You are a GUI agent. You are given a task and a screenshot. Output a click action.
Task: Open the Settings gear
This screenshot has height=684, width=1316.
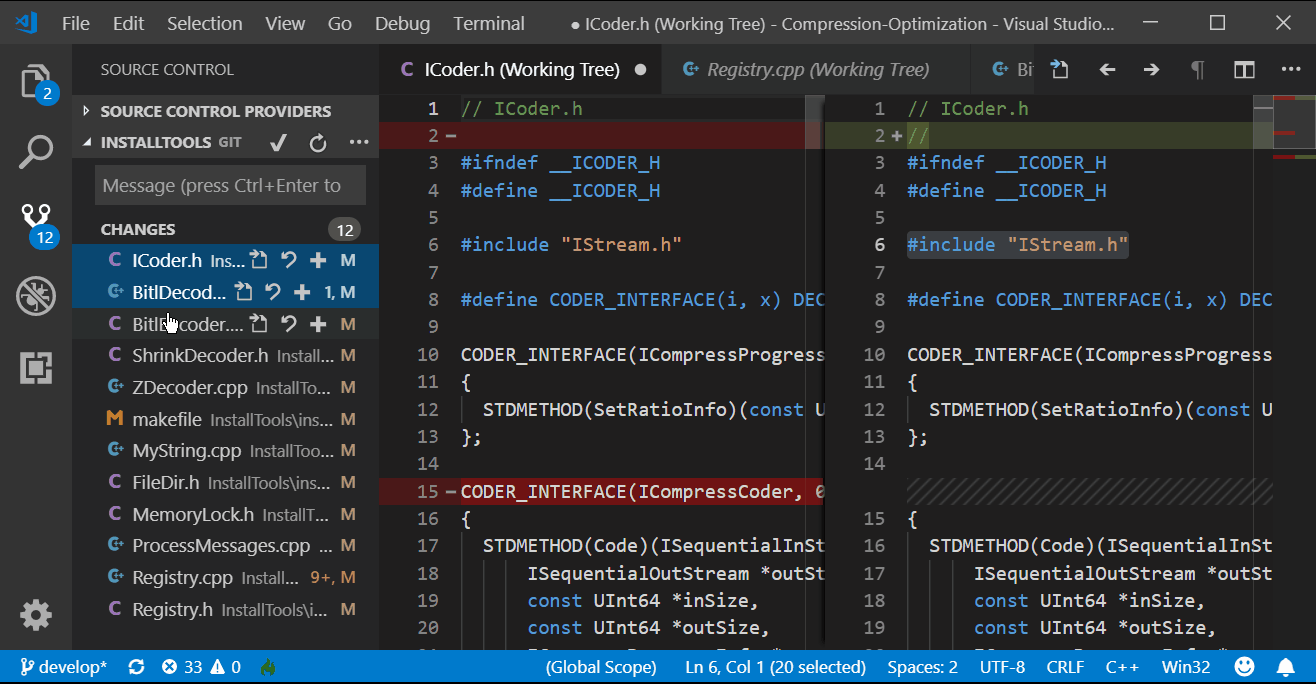click(36, 615)
